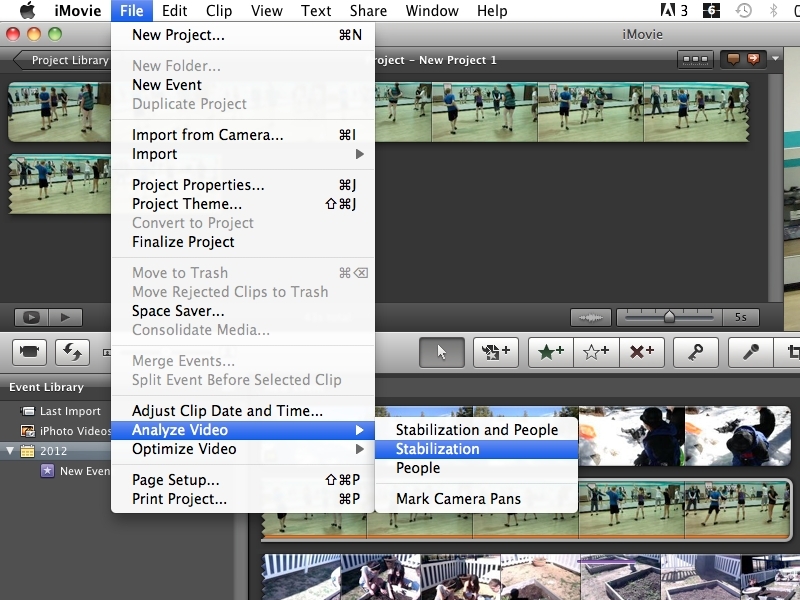Click the iMovie application menu
The width and height of the screenshot is (800, 600).
[78, 11]
